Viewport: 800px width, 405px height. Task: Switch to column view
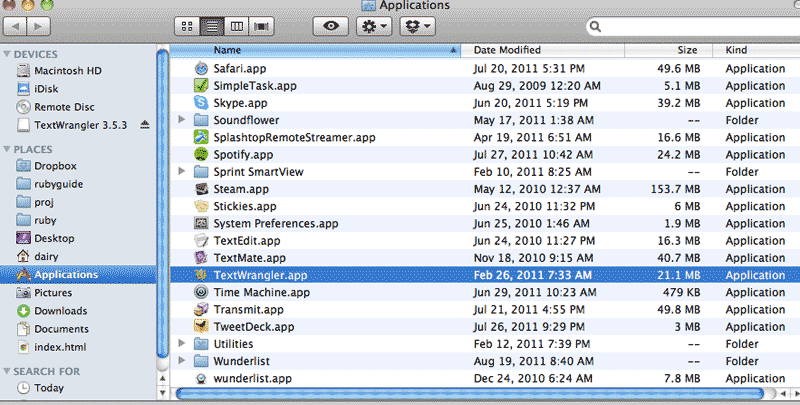(x=237, y=26)
